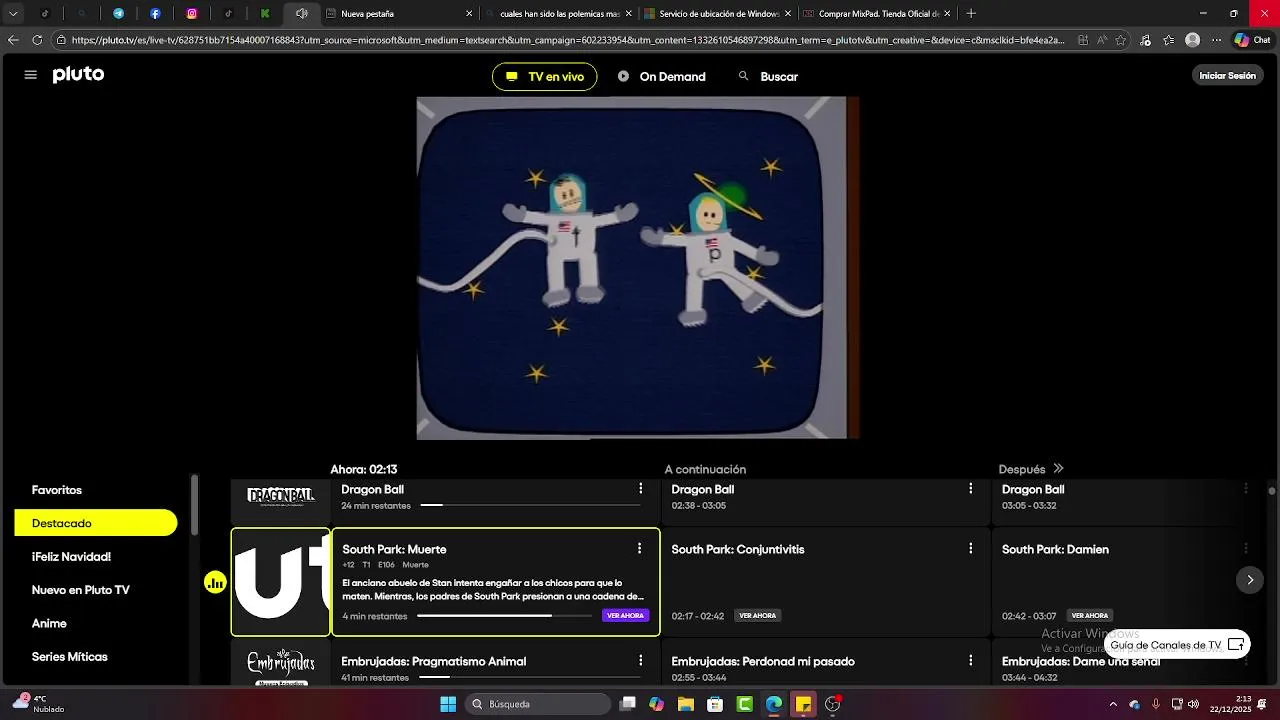The height and width of the screenshot is (720, 1280).
Task: Open options for Embrujadas: Pragmatismo Animal
Action: click(640, 661)
